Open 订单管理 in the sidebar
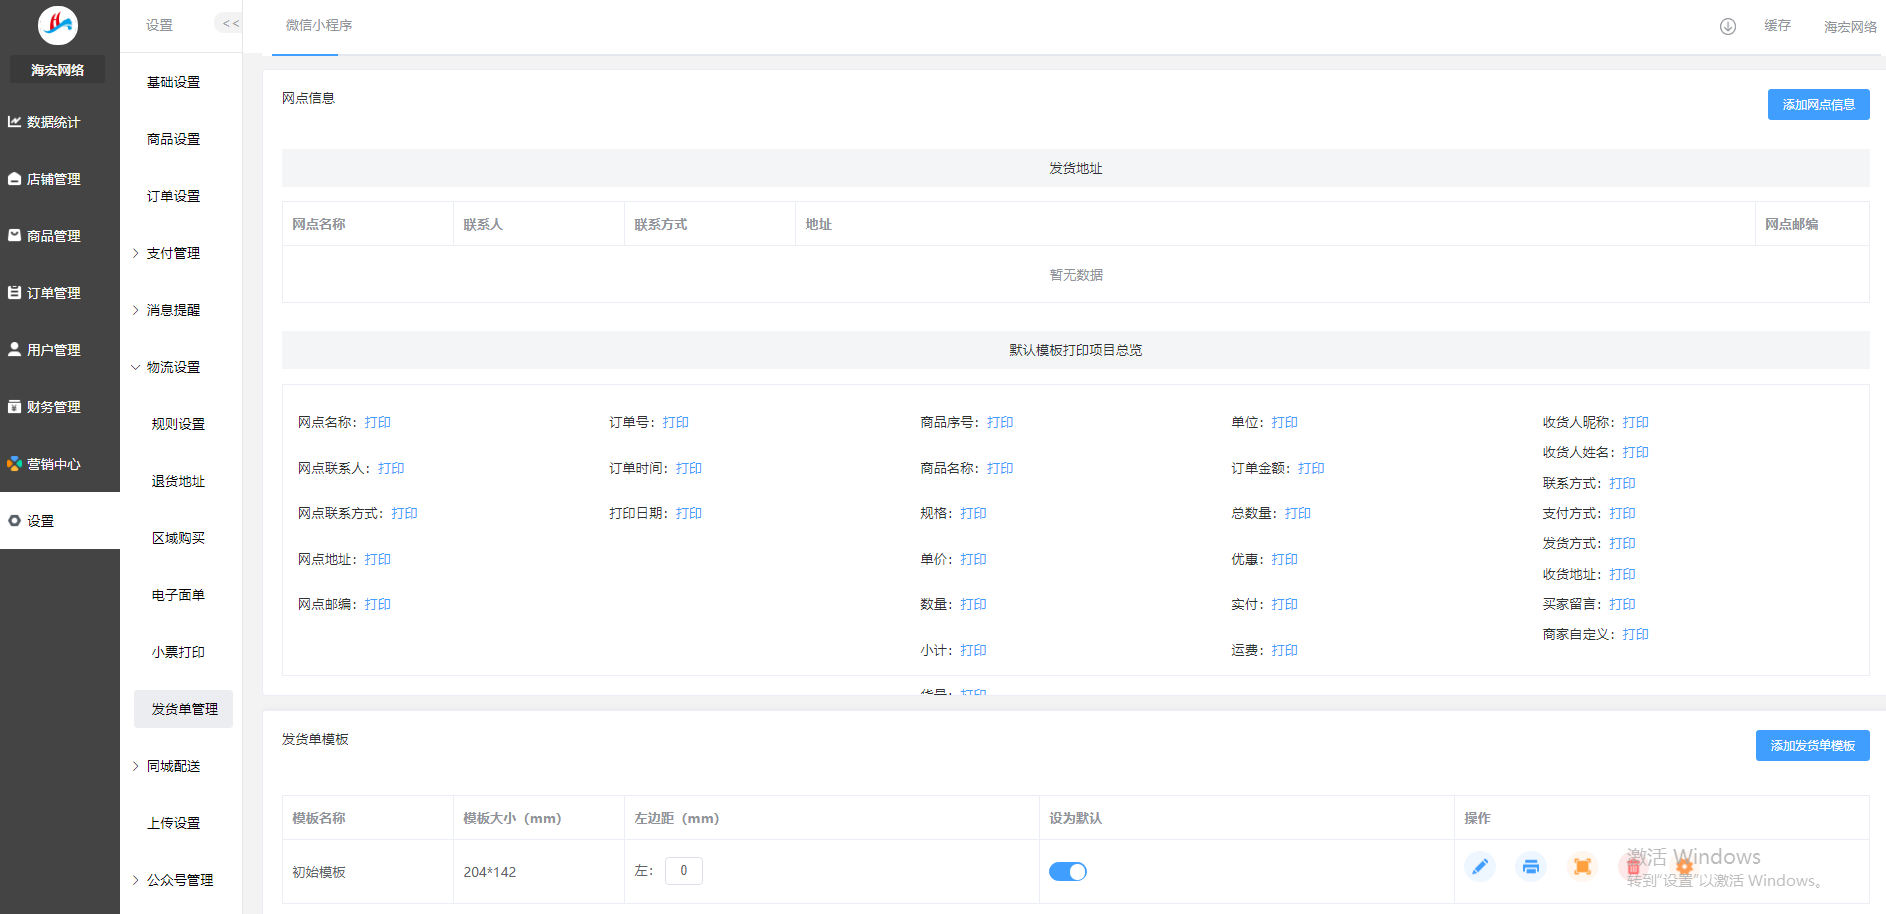 [x=60, y=293]
